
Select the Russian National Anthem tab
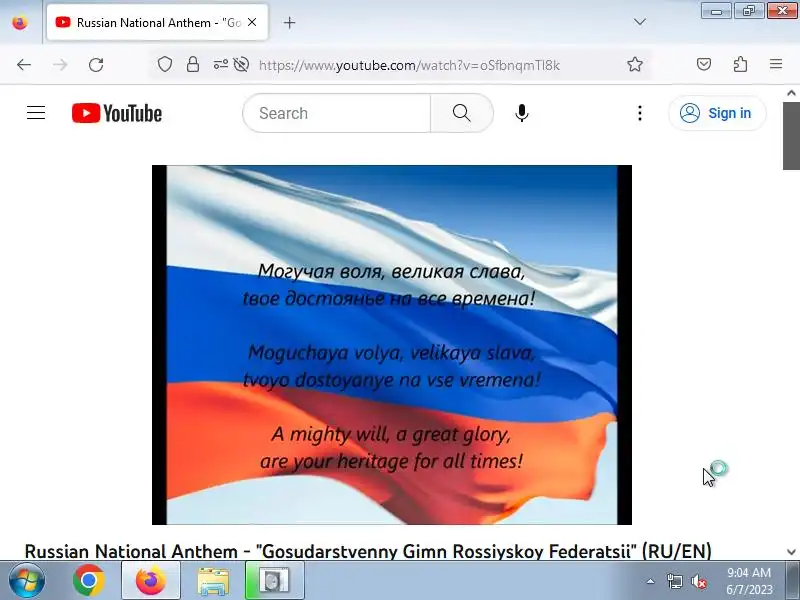pyautogui.click(x=157, y=22)
